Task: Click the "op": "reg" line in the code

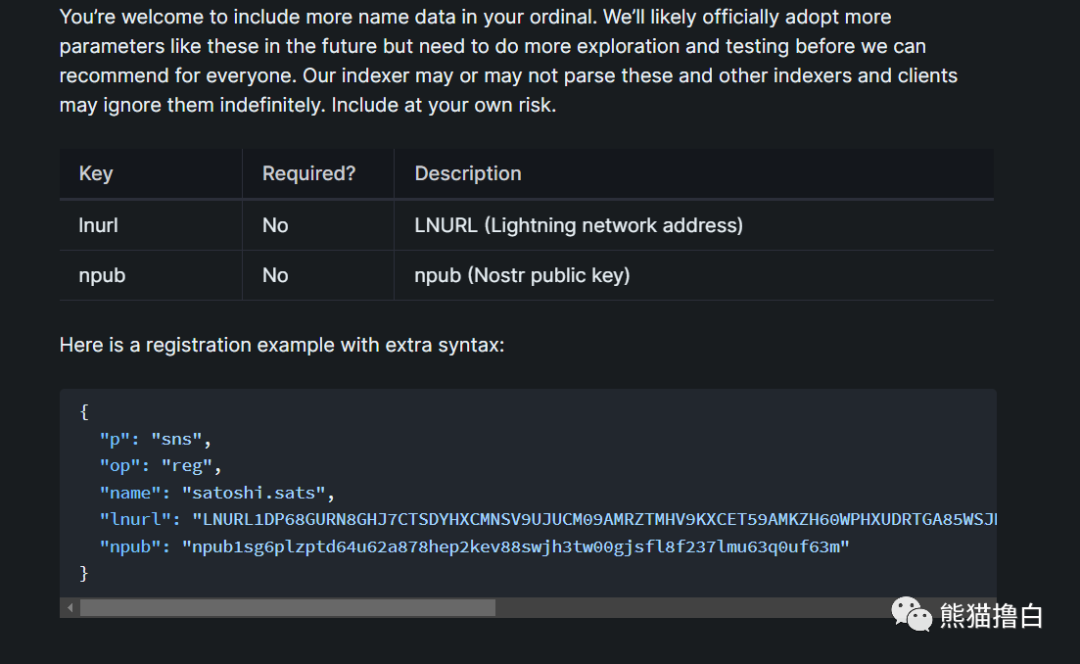Action: point(160,466)
